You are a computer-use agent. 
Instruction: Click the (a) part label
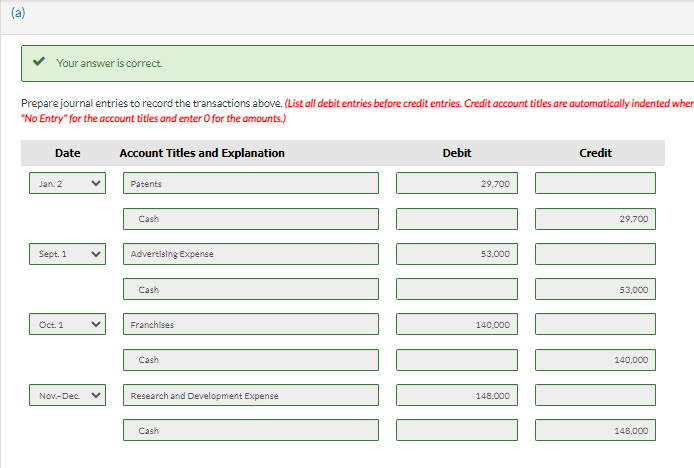18,12
